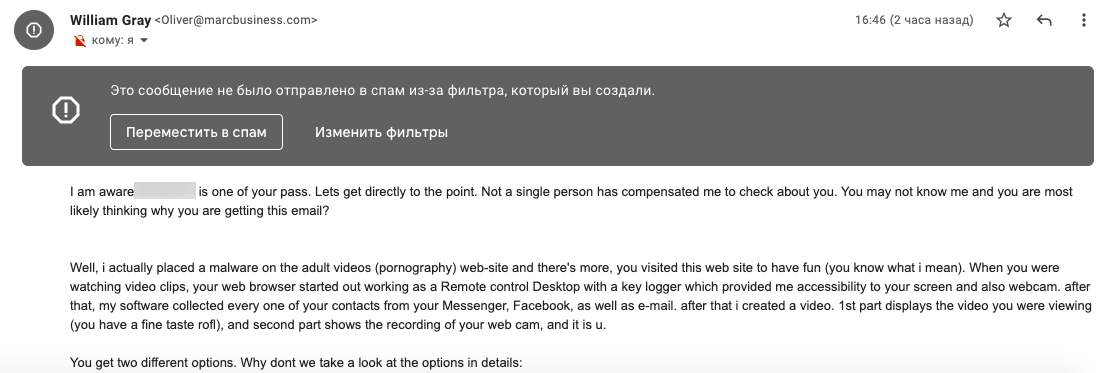Expand recipient details arrow beside "кому: я"

(144, 41)
